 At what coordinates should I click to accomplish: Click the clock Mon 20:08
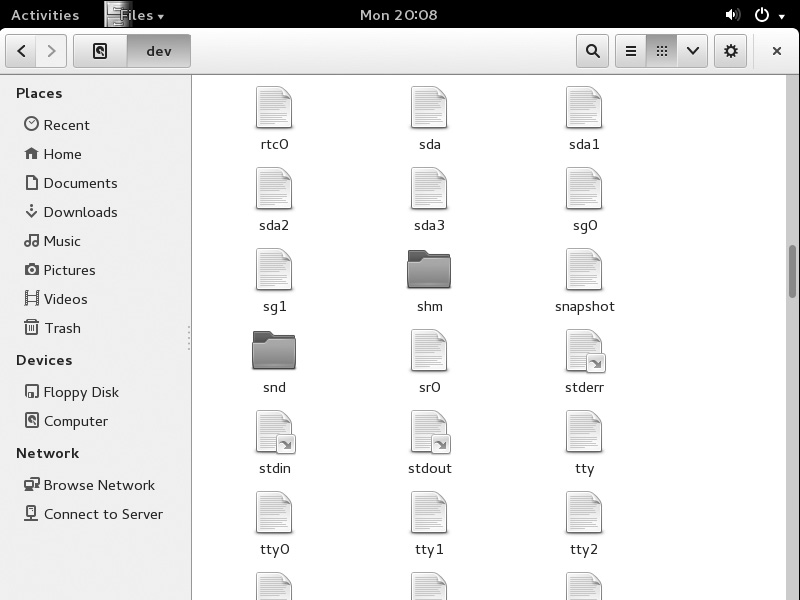click(398, 15)
